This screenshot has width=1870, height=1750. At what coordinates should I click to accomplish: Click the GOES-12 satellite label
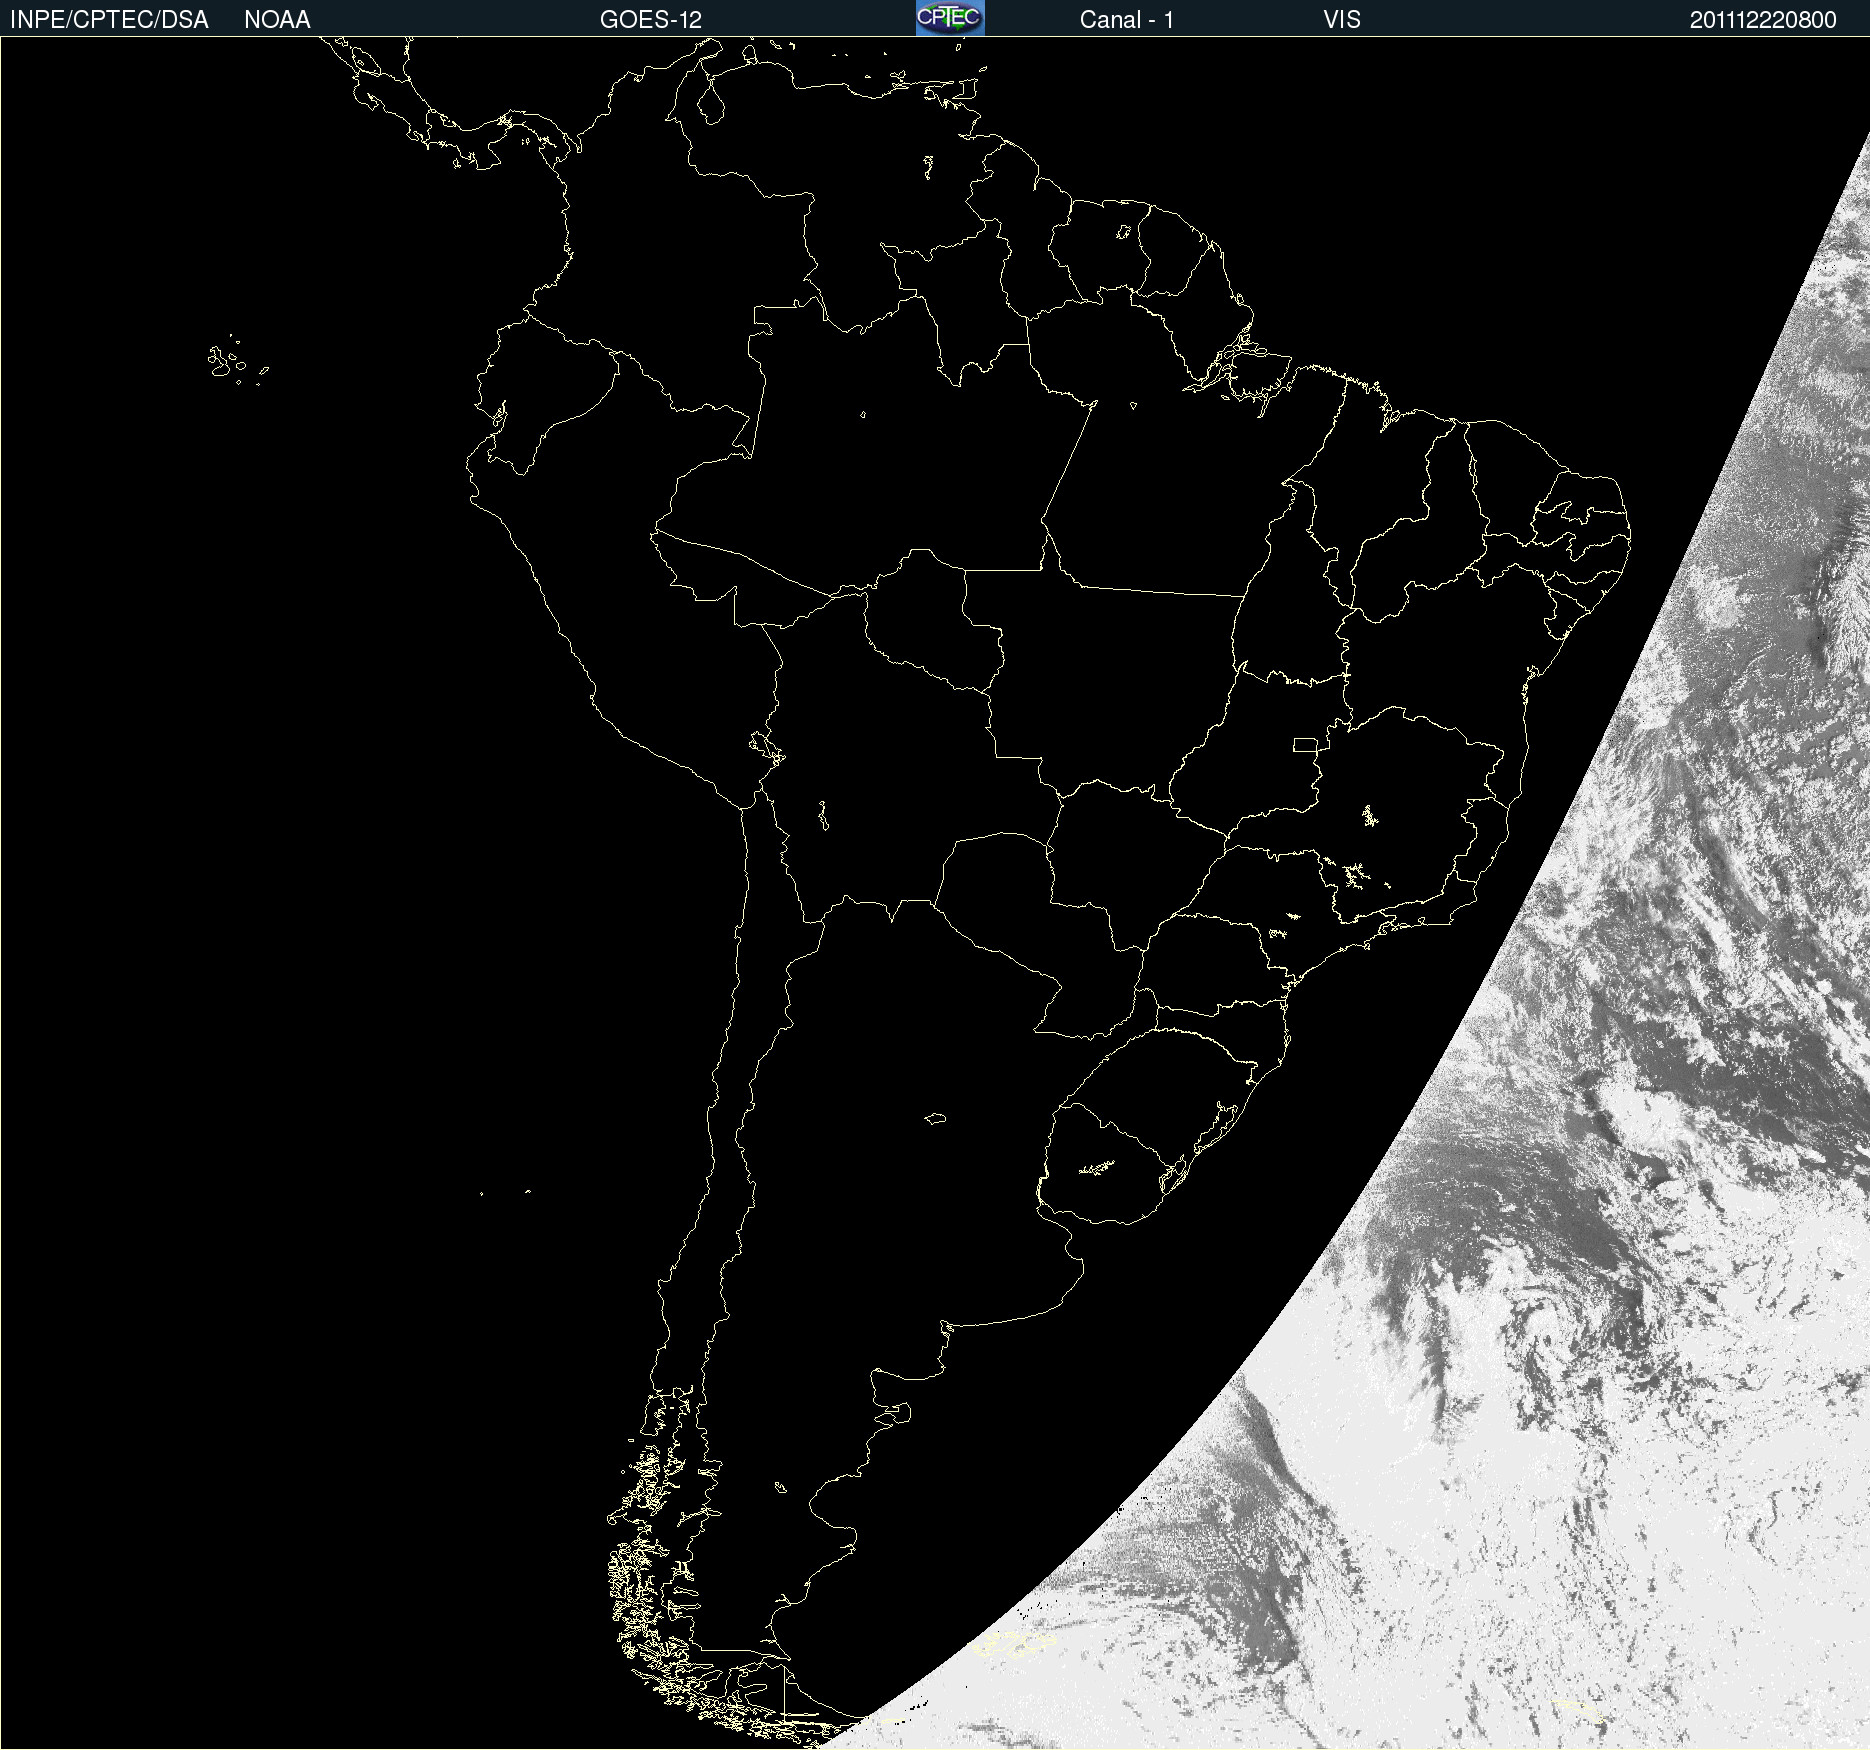(x=651, y=20)
